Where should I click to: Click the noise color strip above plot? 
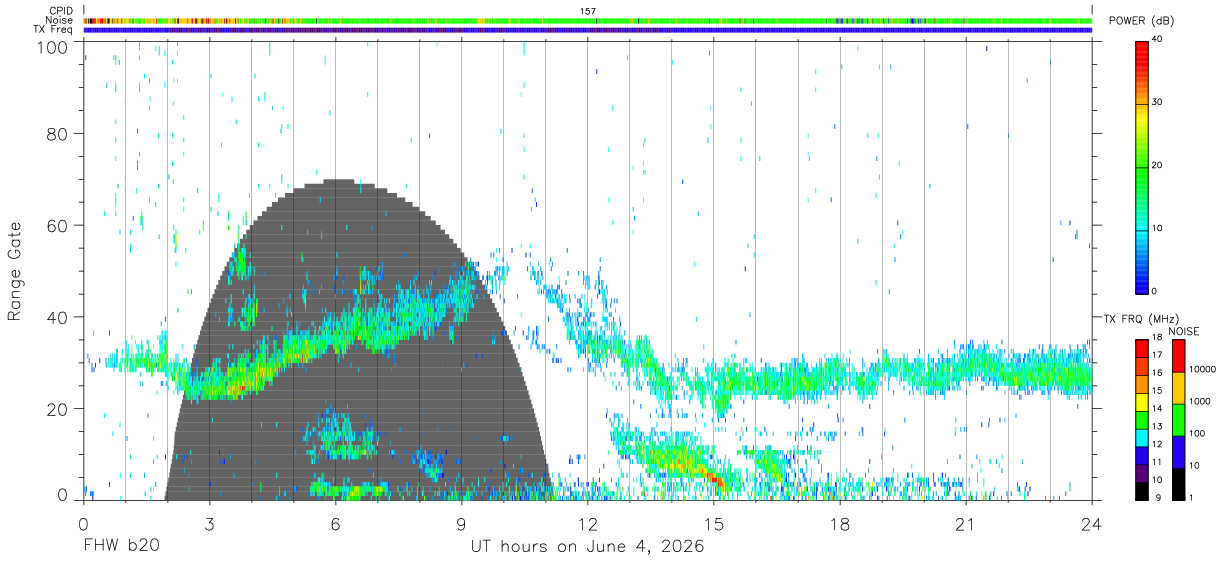pos(588,20)
